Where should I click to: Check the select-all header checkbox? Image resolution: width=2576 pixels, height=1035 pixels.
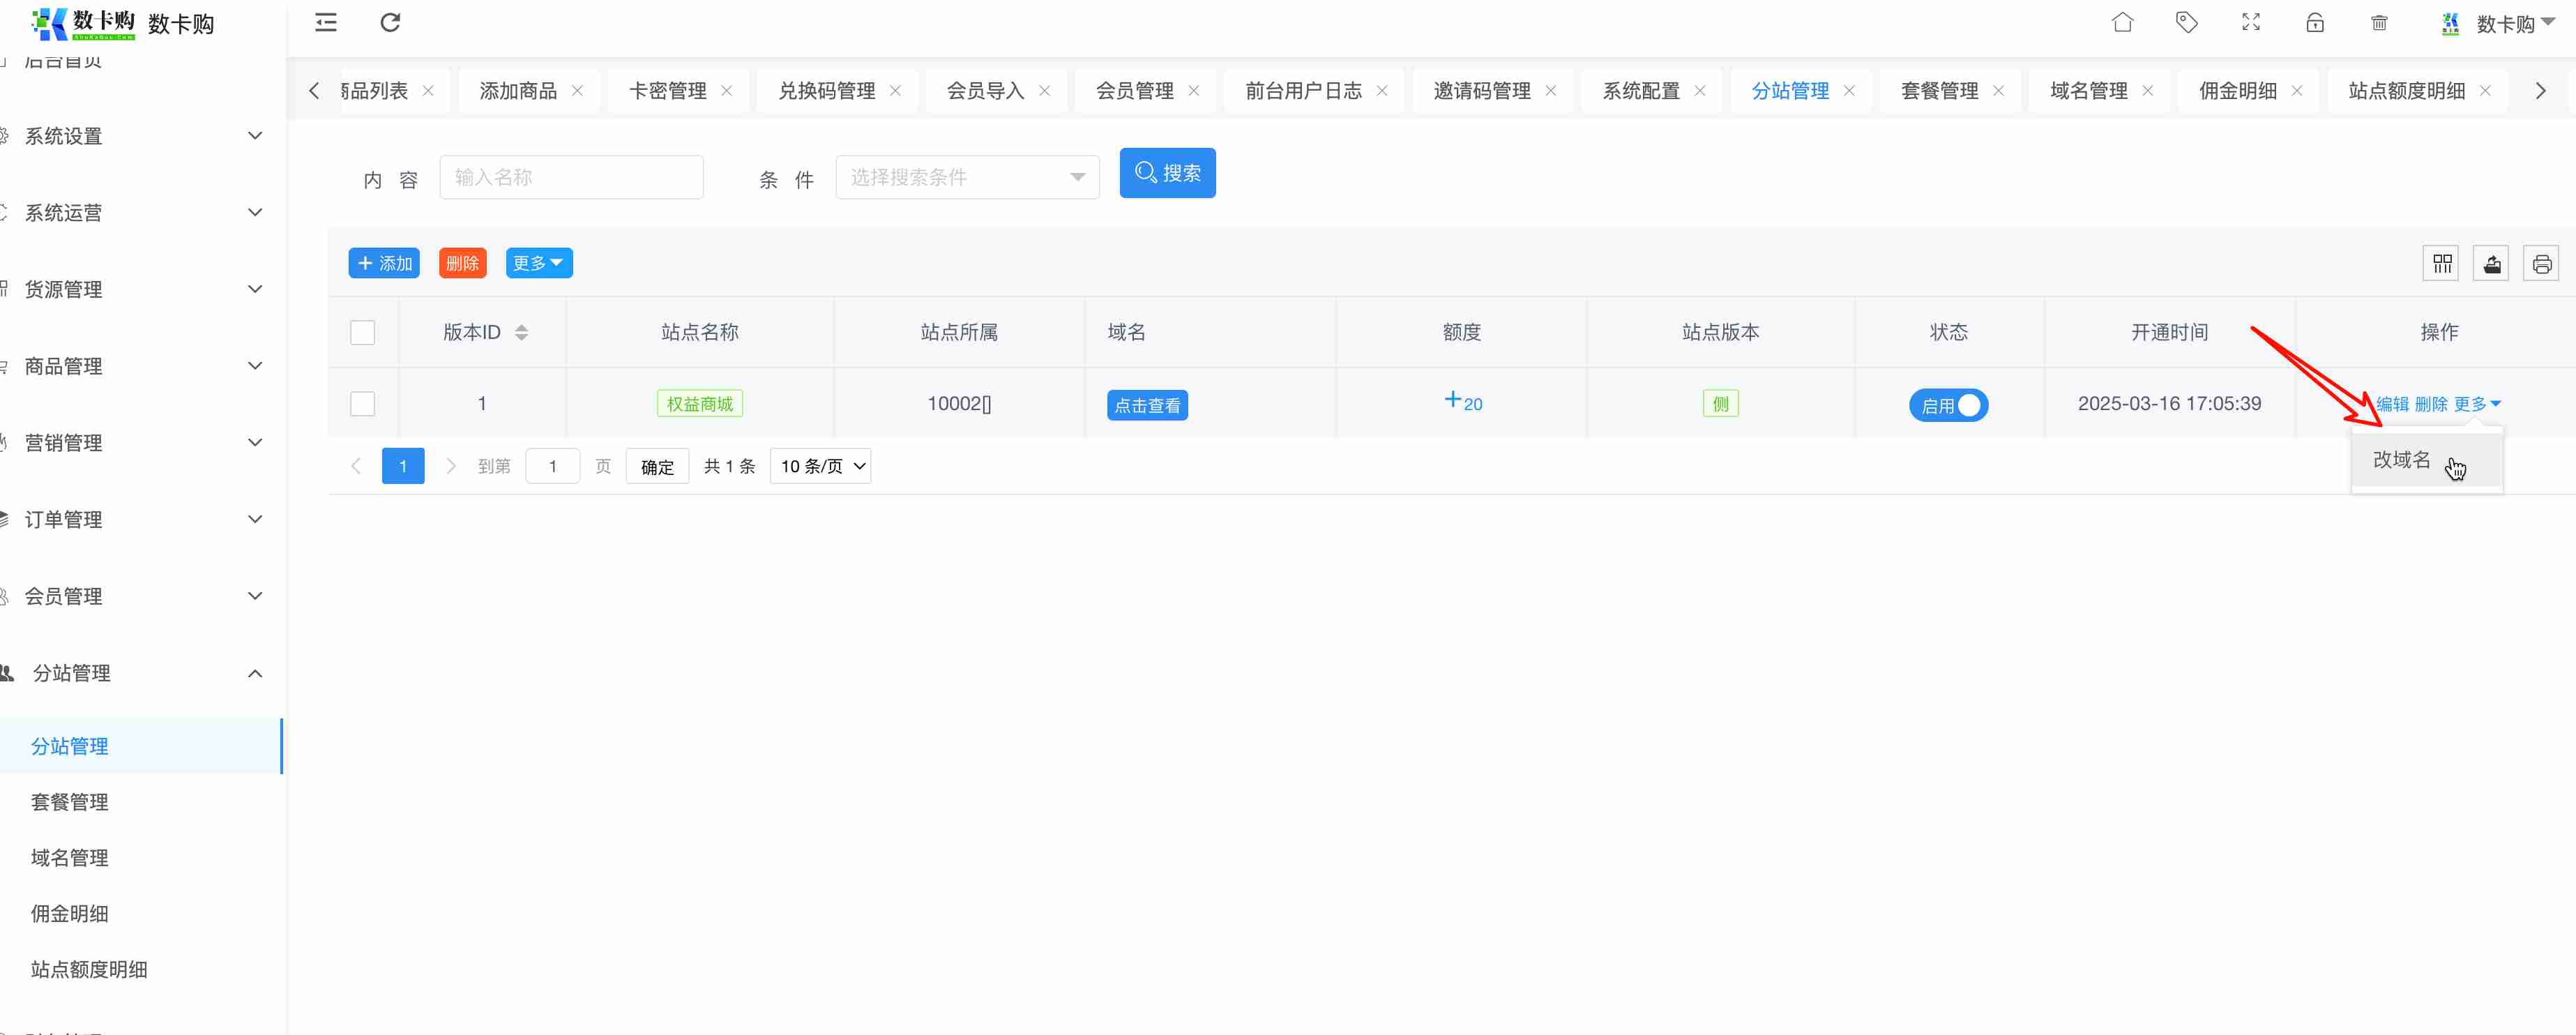[x=363, y=332]
